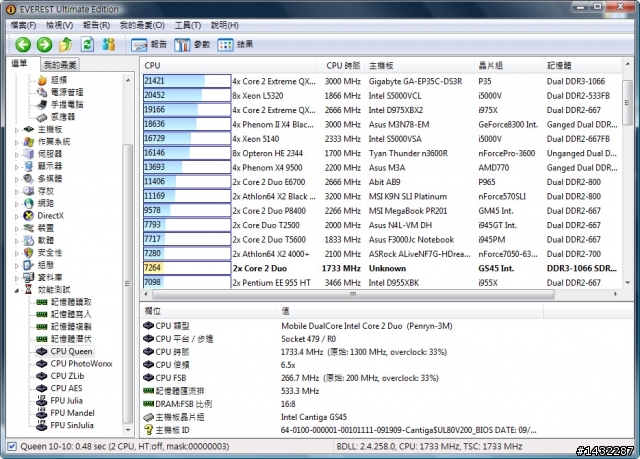Screen dimensions: 640x459
Task: Click the 11406 score bar
Action: pyautogui.click(x=187, y=182)
